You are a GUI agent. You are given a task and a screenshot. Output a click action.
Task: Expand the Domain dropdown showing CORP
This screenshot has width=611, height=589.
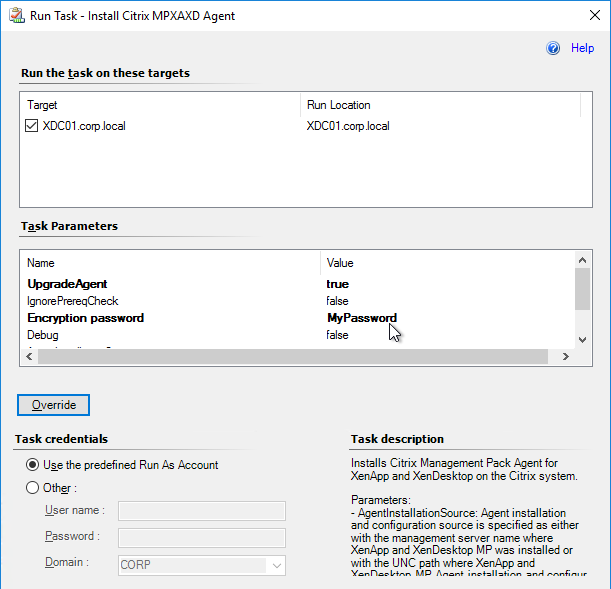pyautogui.click(x=275, y=565)
